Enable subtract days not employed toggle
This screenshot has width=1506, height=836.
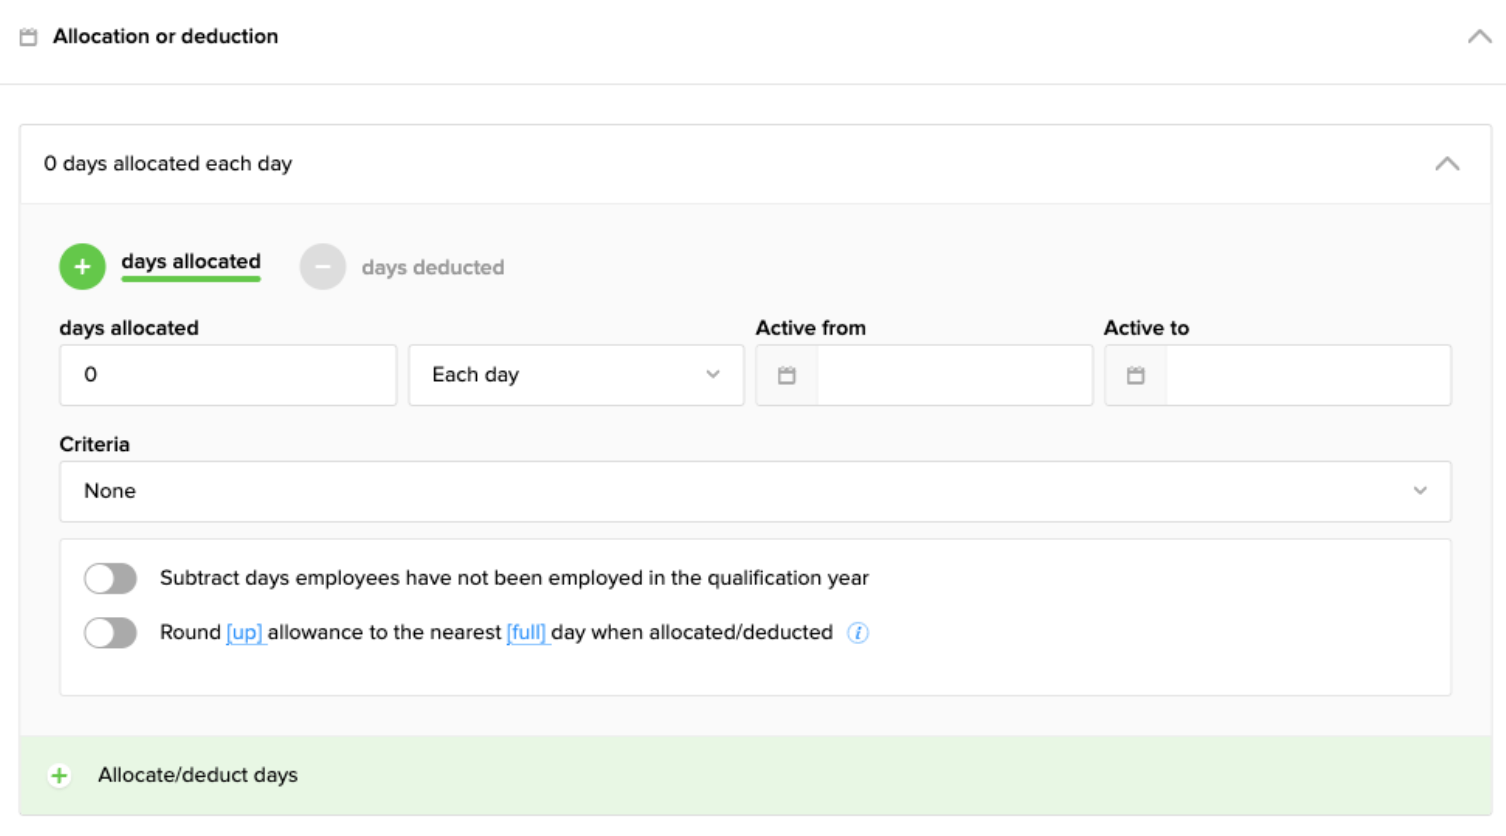tap(110, 579)
